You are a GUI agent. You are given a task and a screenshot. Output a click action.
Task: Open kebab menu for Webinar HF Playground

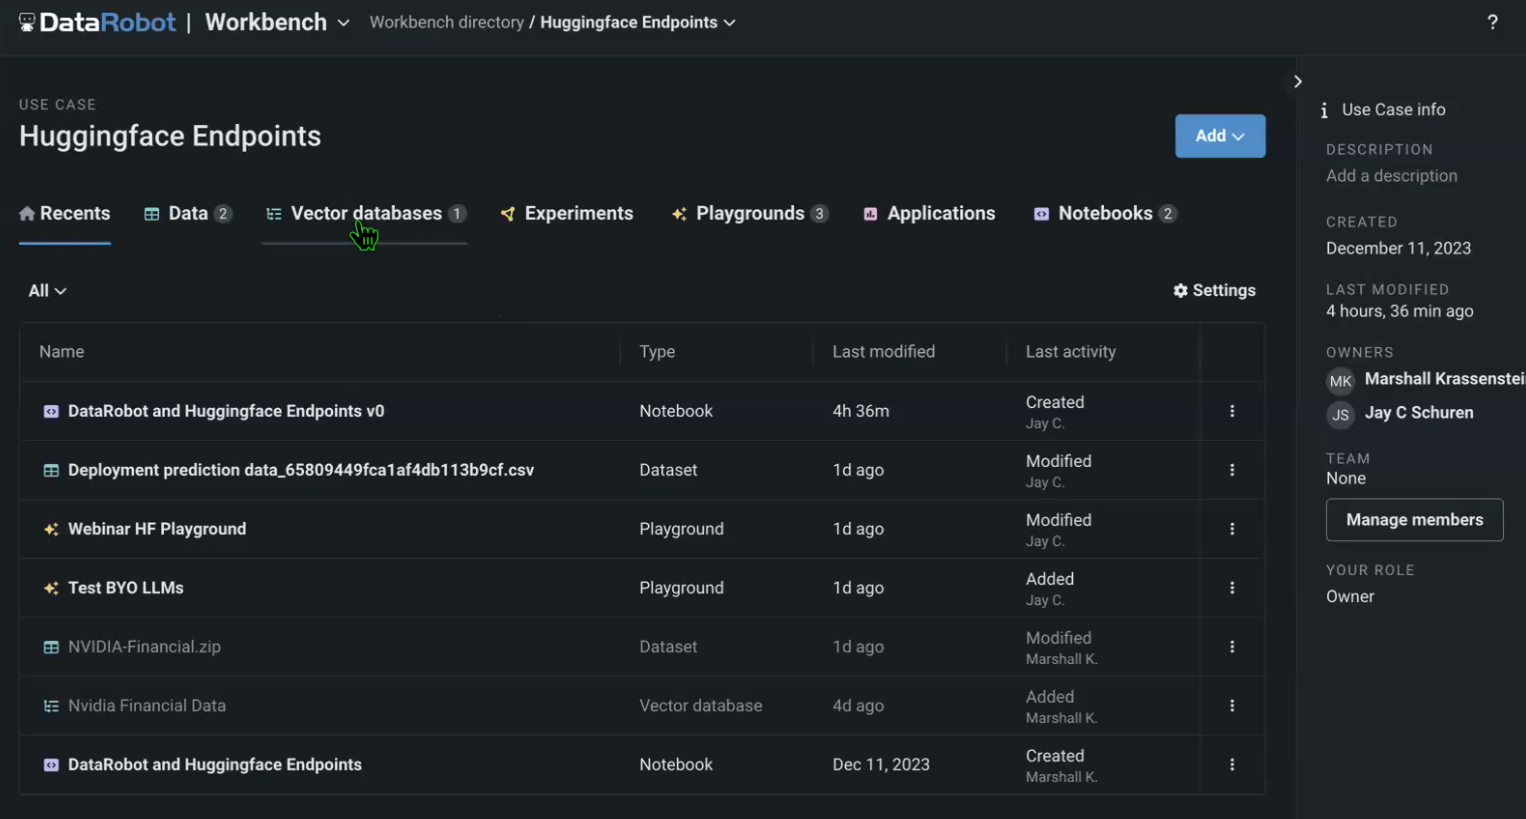click(1232, 529)
